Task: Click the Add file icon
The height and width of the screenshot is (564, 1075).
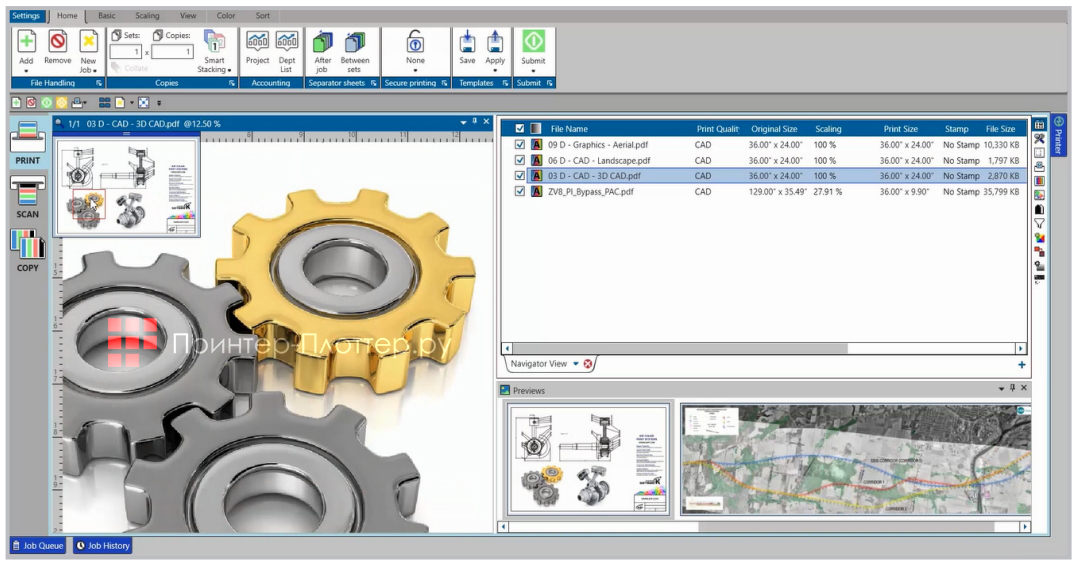Action: pos(27,42)
